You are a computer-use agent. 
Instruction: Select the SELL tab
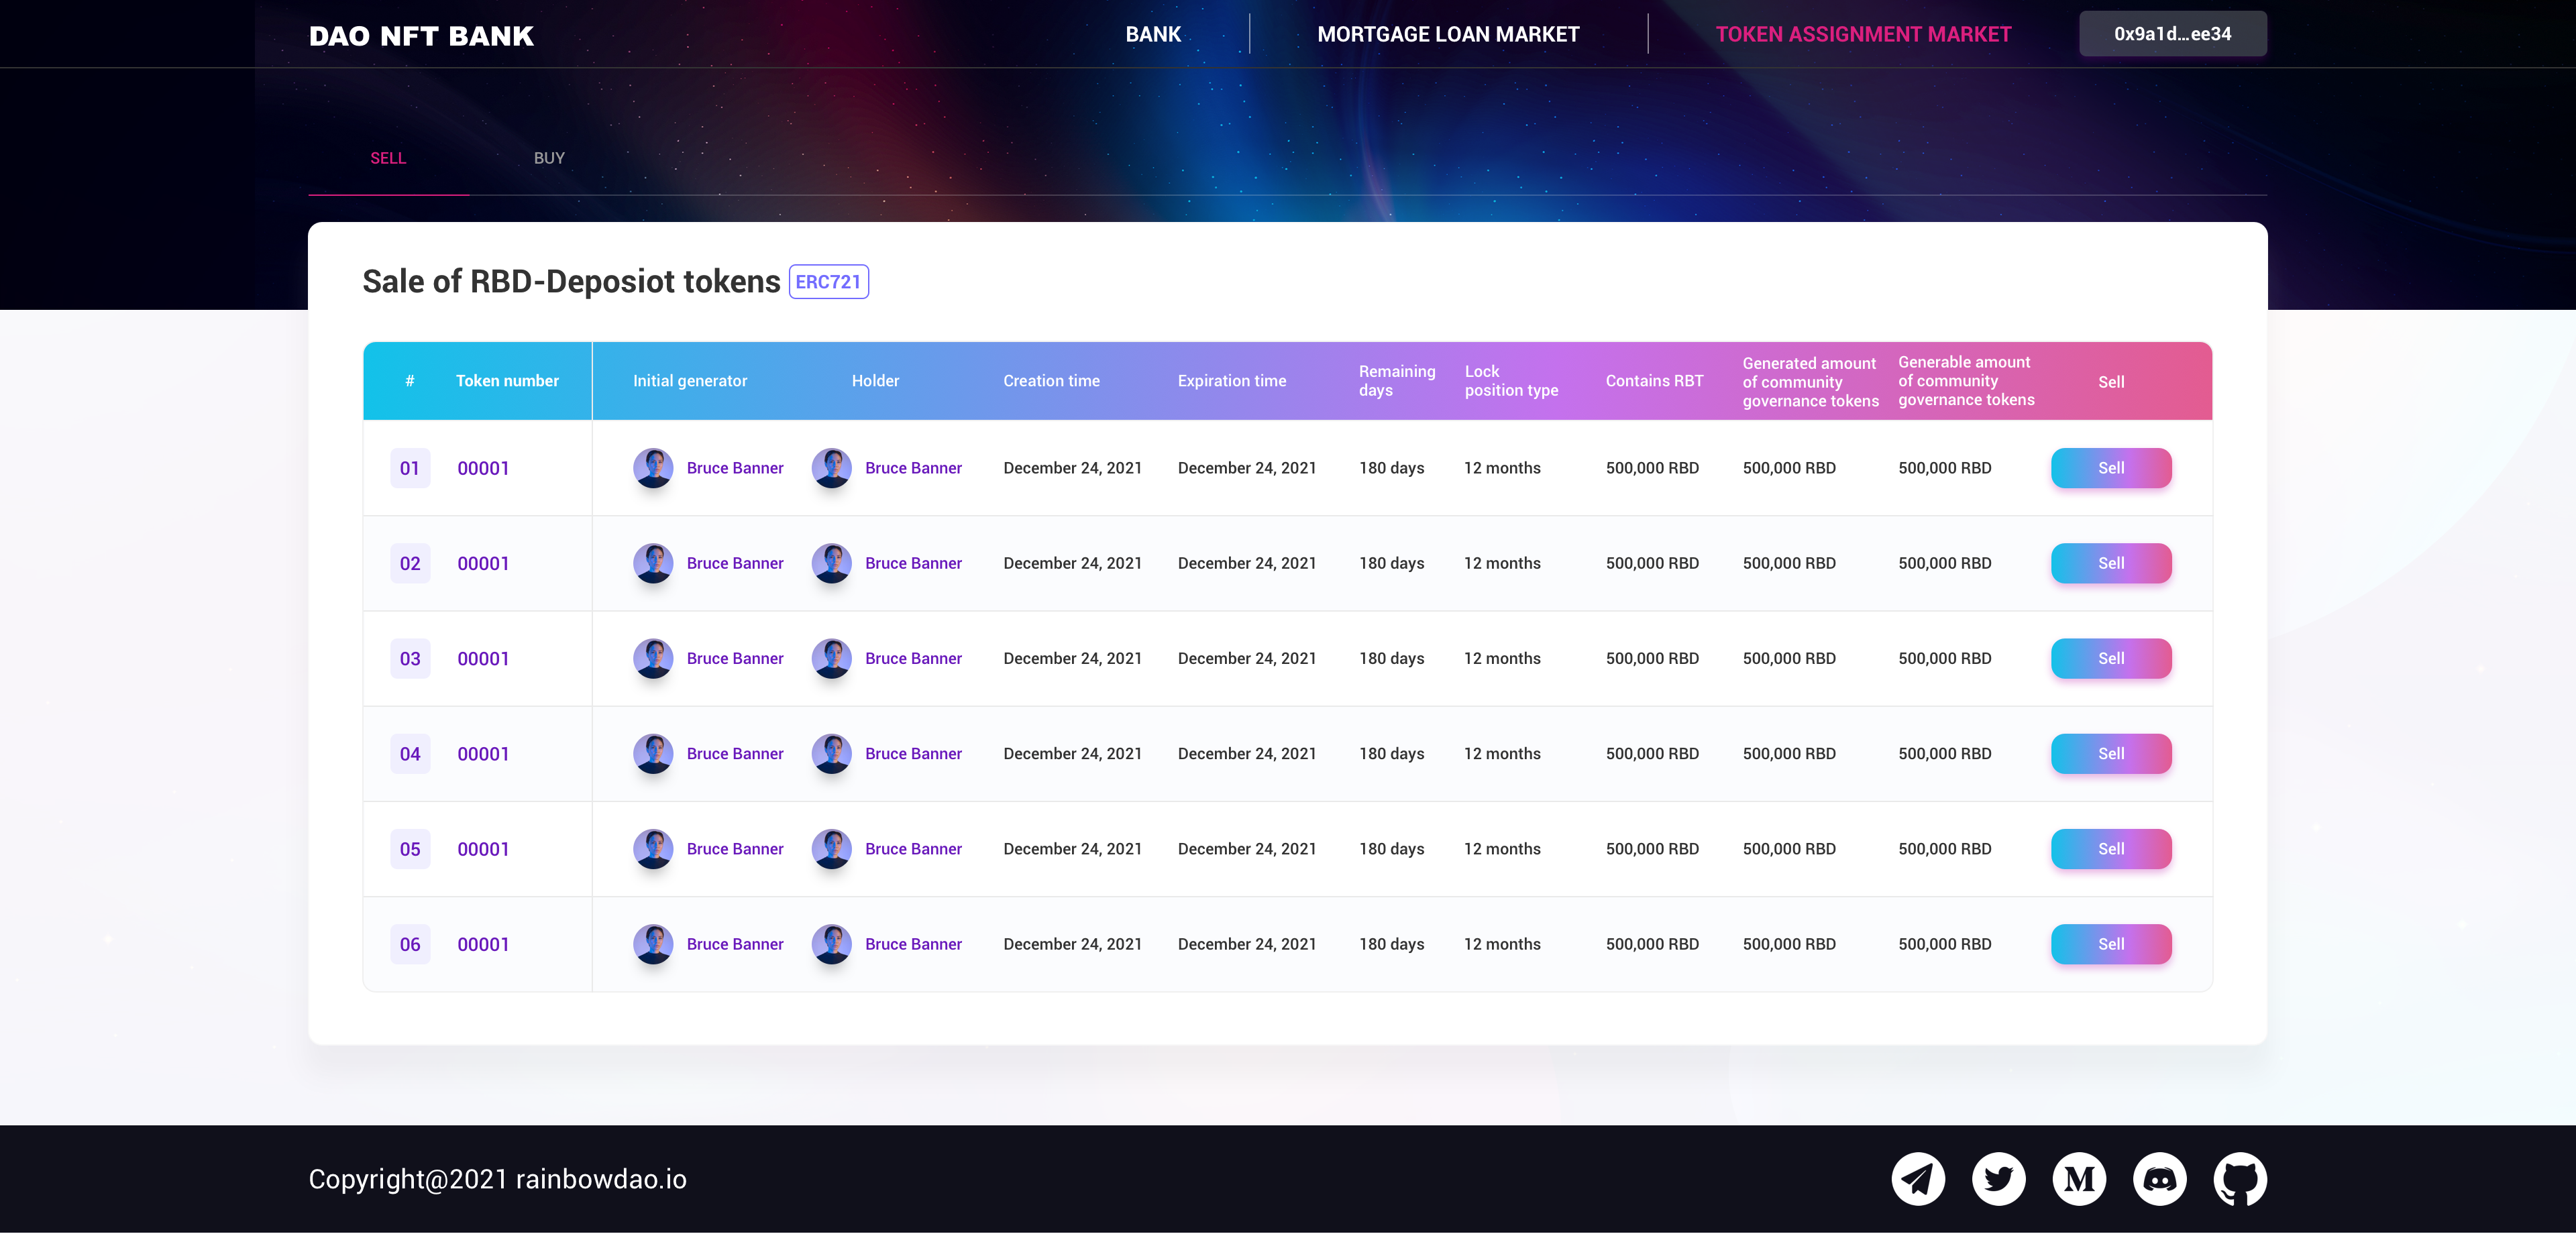tap(388, 158)
